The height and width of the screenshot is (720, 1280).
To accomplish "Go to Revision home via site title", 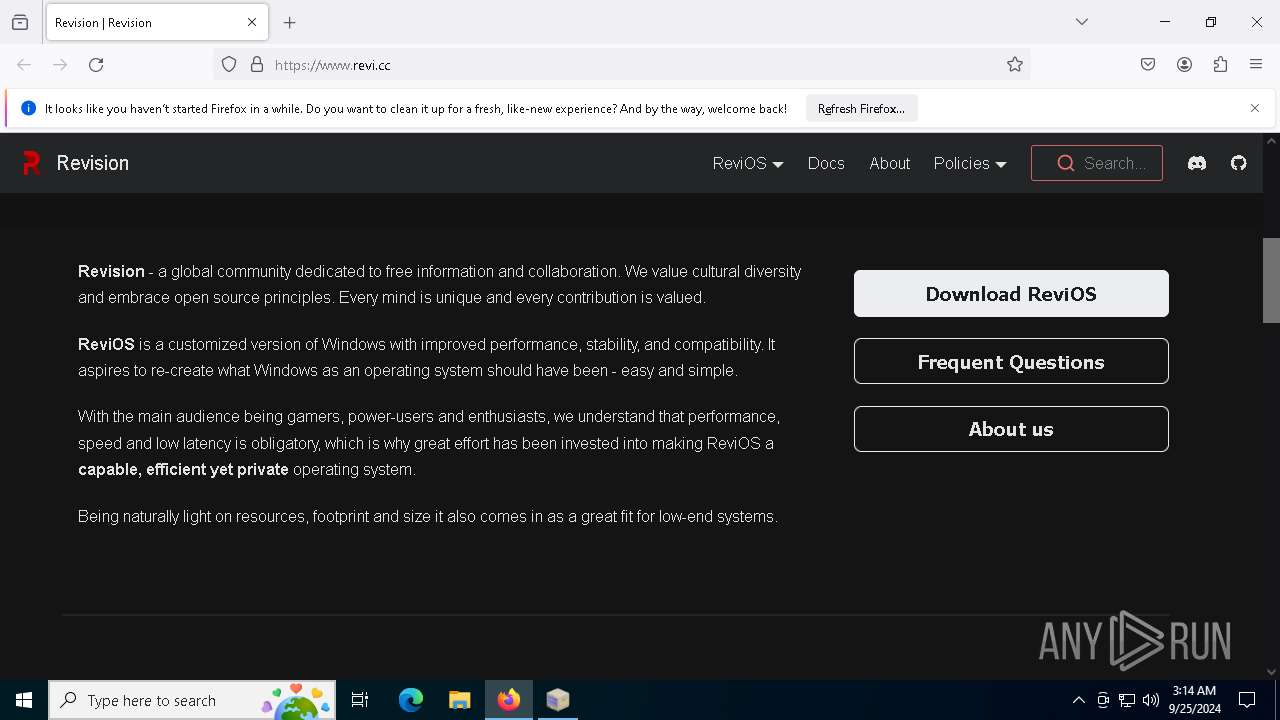I will 93,163.
